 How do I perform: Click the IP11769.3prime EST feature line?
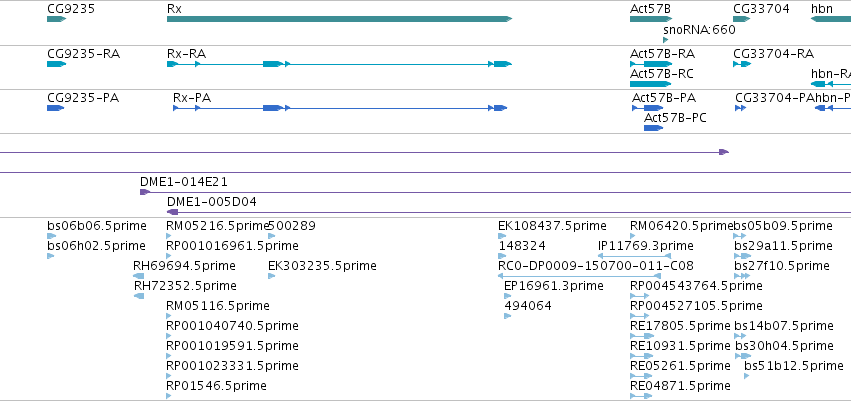point(634,256)
